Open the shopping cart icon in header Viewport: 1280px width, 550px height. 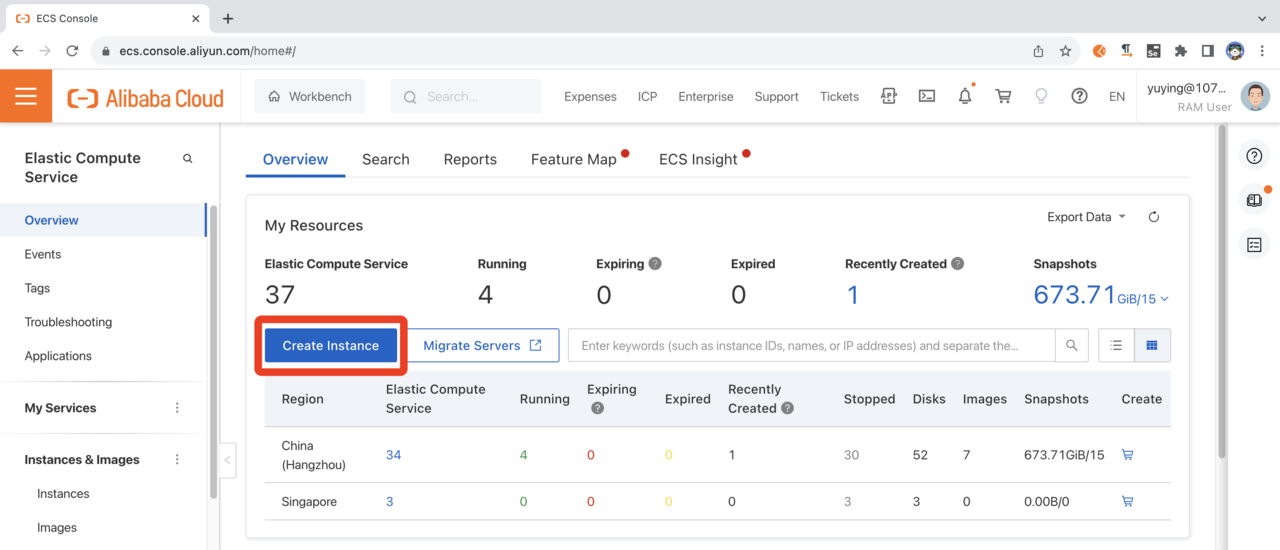tap(1003, 97)
